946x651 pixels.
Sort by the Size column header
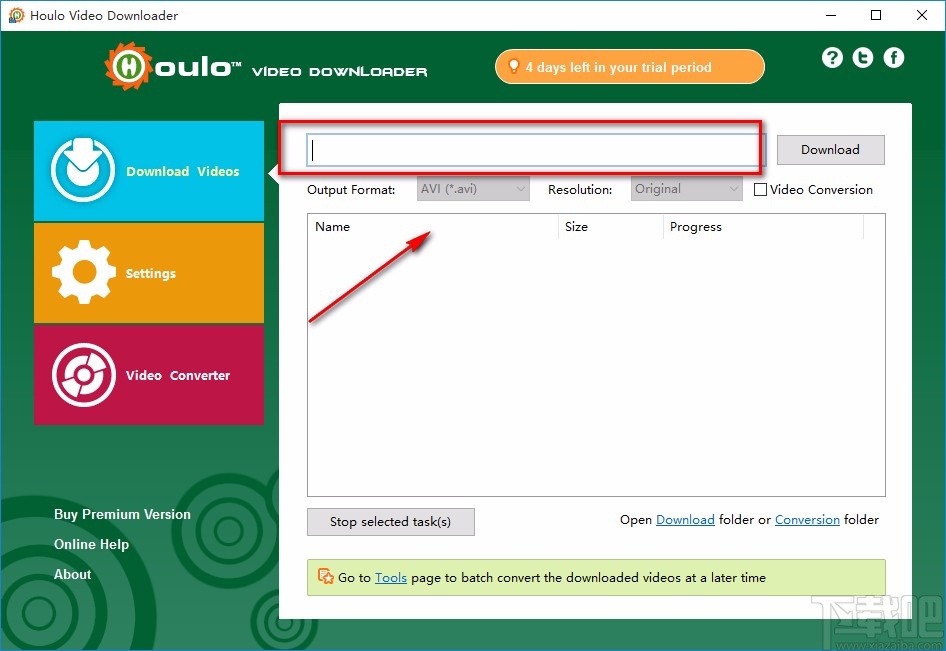pos(611,226)
